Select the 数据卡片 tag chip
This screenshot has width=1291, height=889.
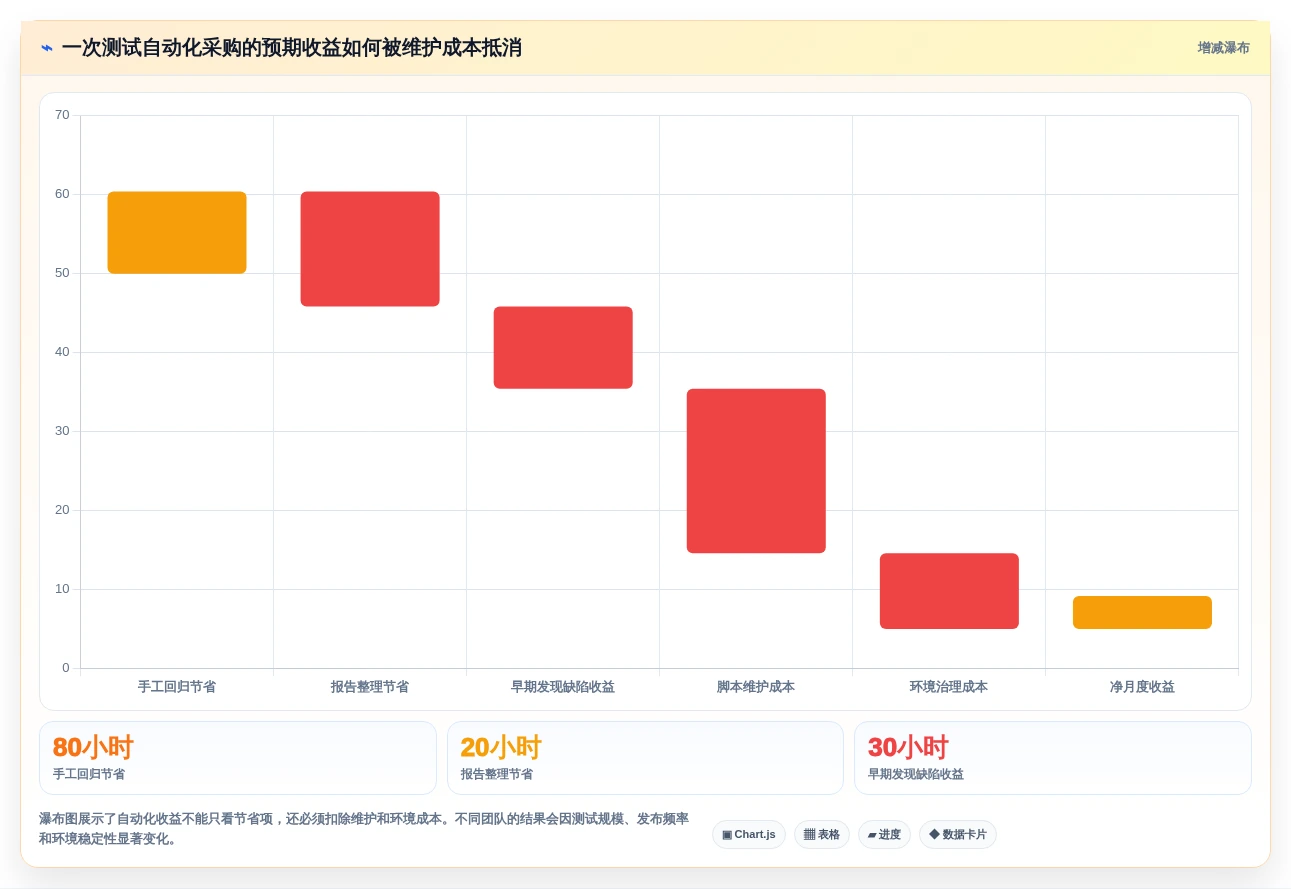pos(958,834)
